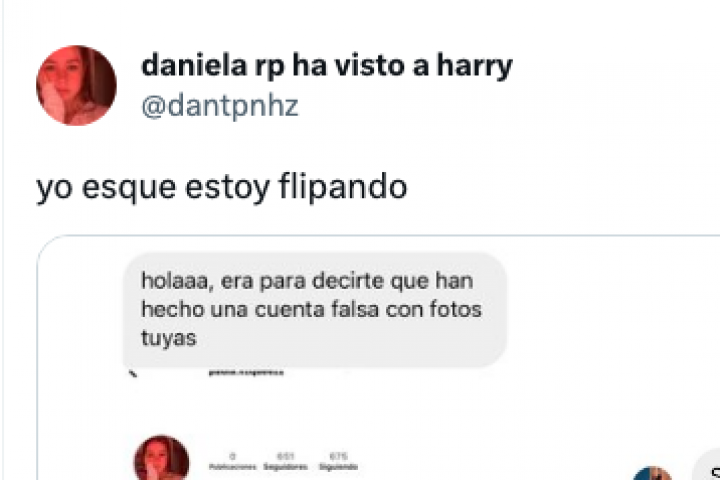Click the 'holaaa, era para decirte' message bubble

click(315, 310)
